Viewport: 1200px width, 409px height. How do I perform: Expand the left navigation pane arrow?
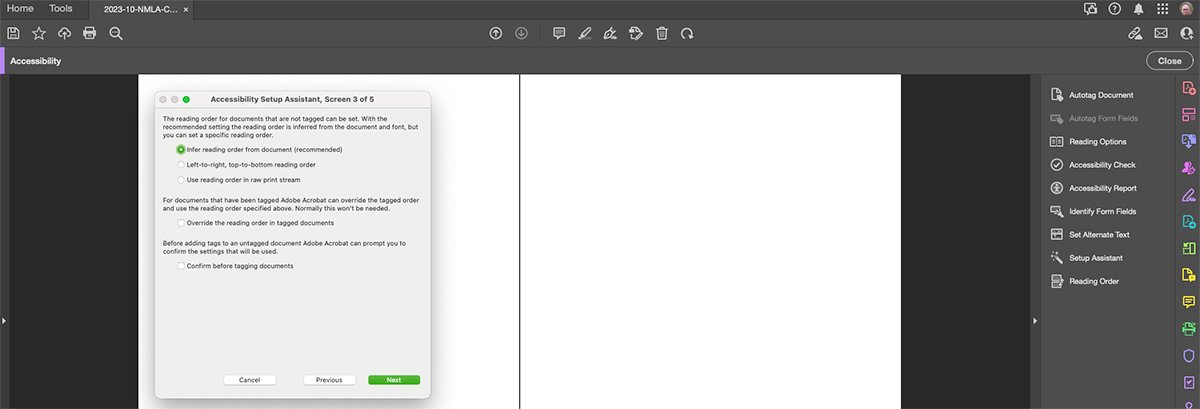[x=4, y=320]
